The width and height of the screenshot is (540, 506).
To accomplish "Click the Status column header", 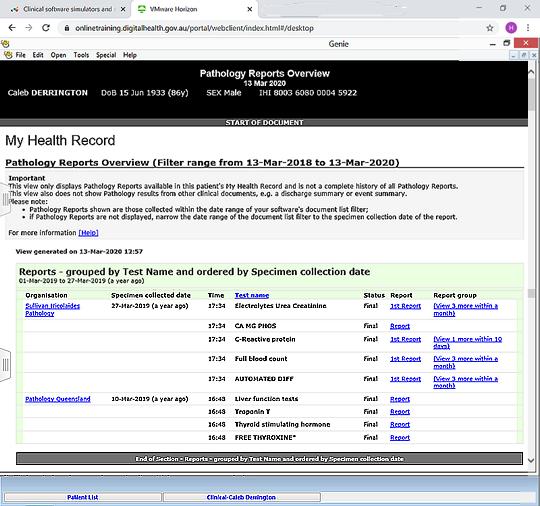I will coord(374,295).
